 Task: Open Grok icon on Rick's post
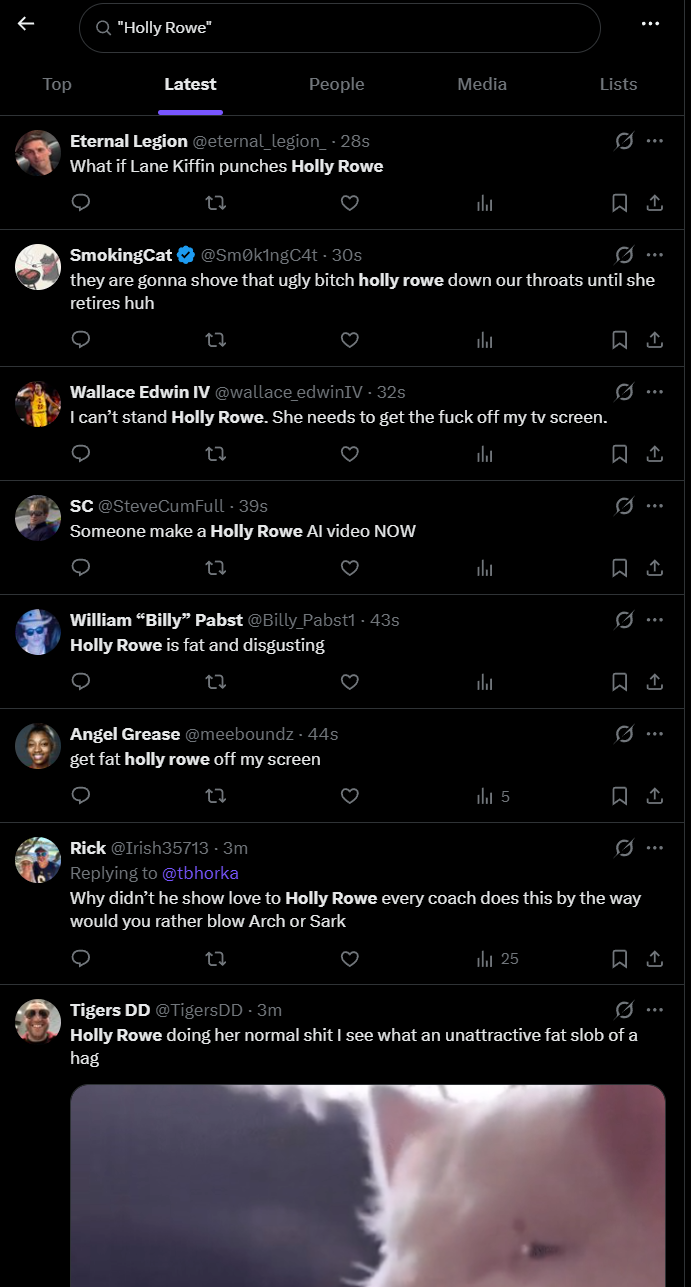[x=624, y=848]
